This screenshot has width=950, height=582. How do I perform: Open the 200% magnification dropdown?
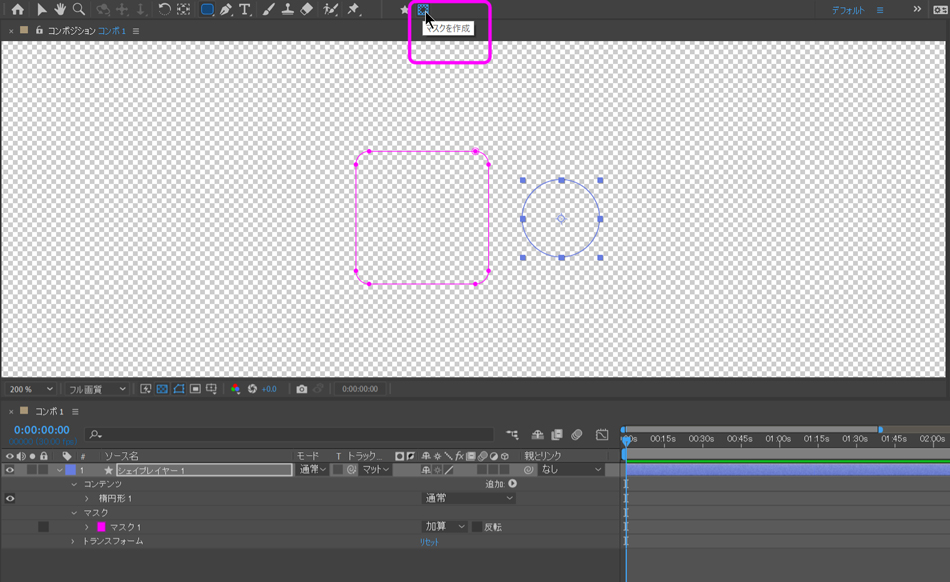[29, 389]
